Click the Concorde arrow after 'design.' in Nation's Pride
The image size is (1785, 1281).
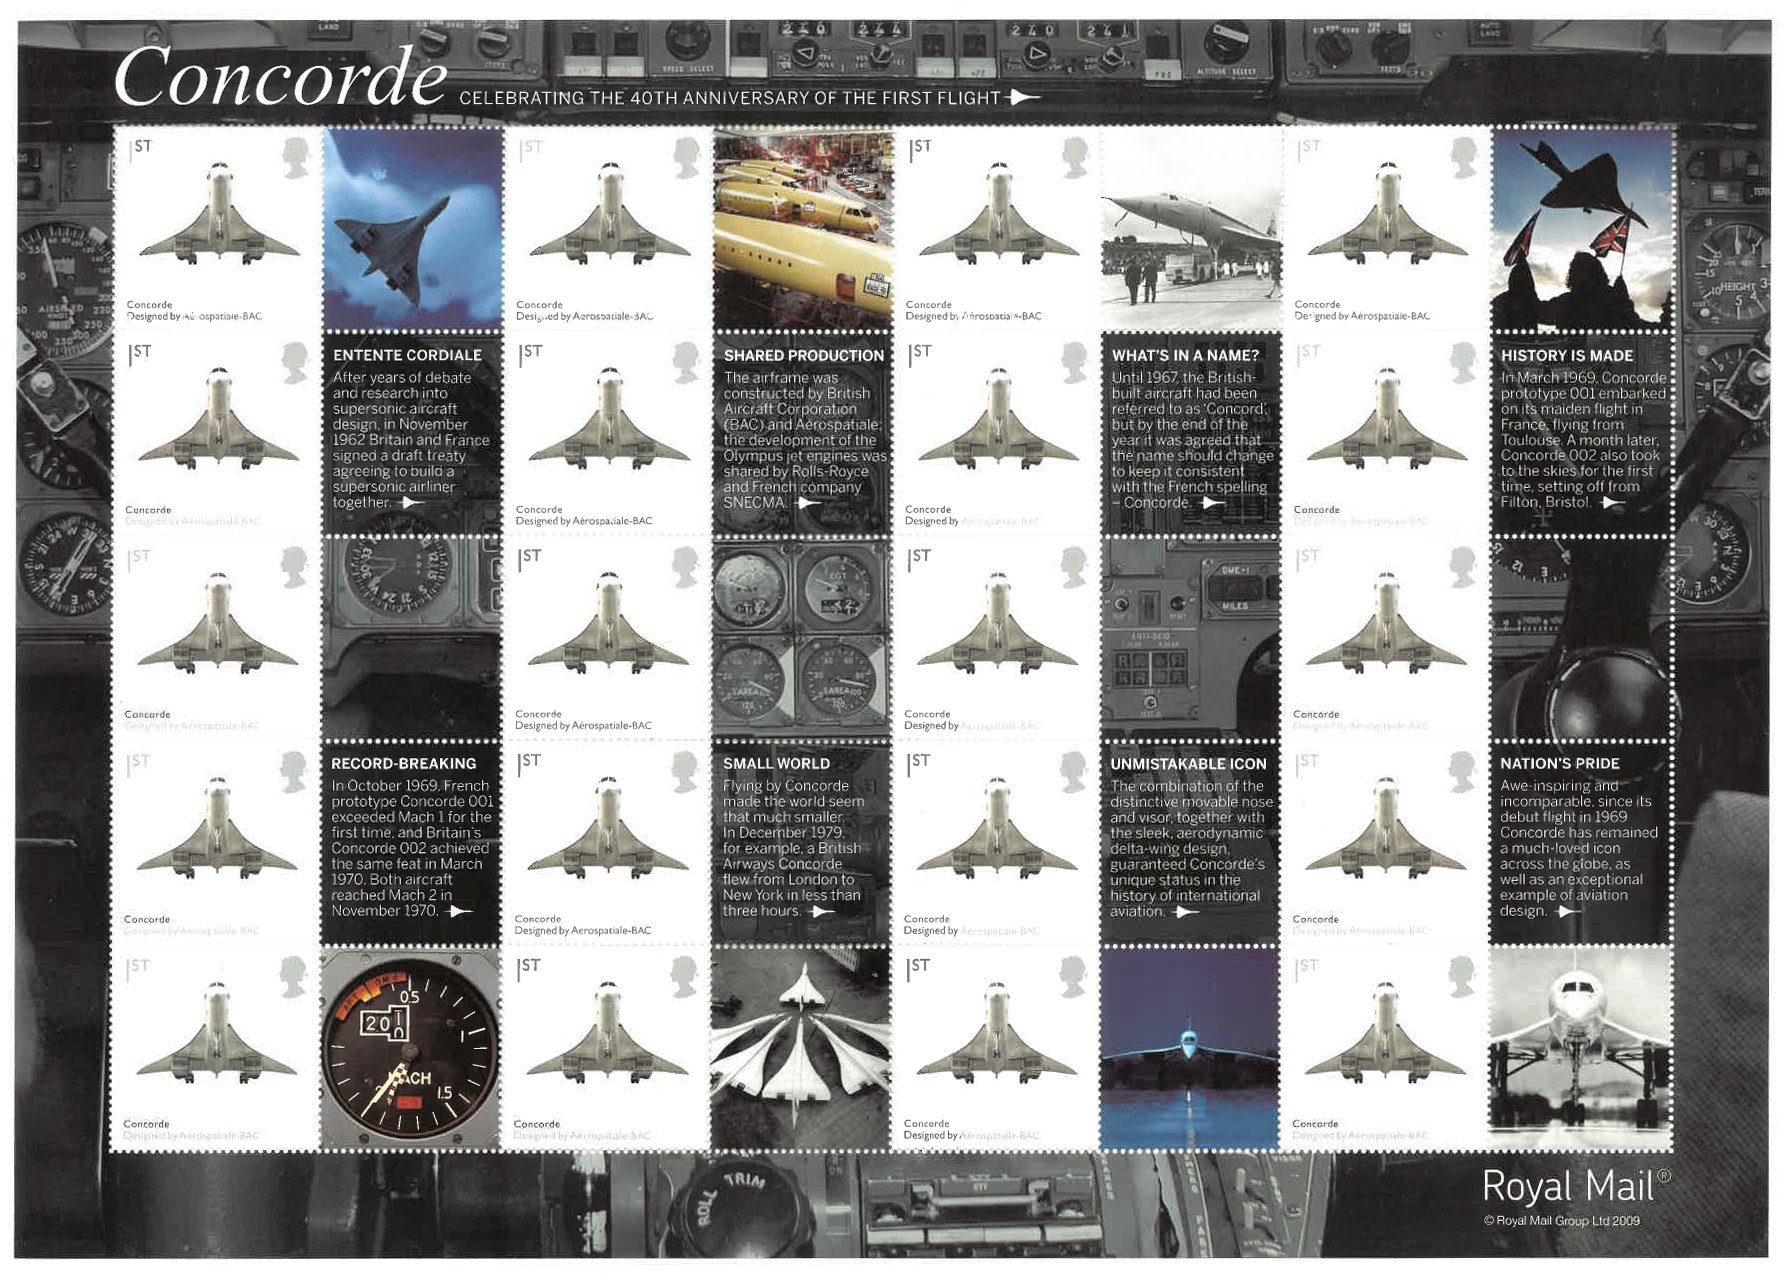tap(1566, 911)
